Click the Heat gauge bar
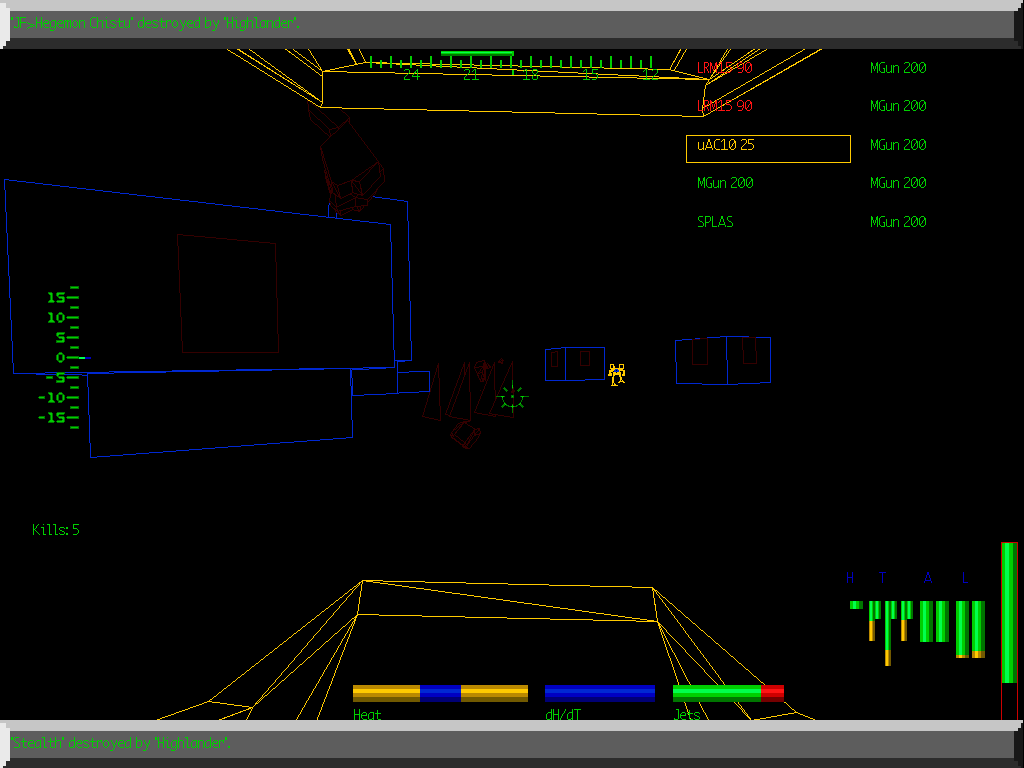 440,693
